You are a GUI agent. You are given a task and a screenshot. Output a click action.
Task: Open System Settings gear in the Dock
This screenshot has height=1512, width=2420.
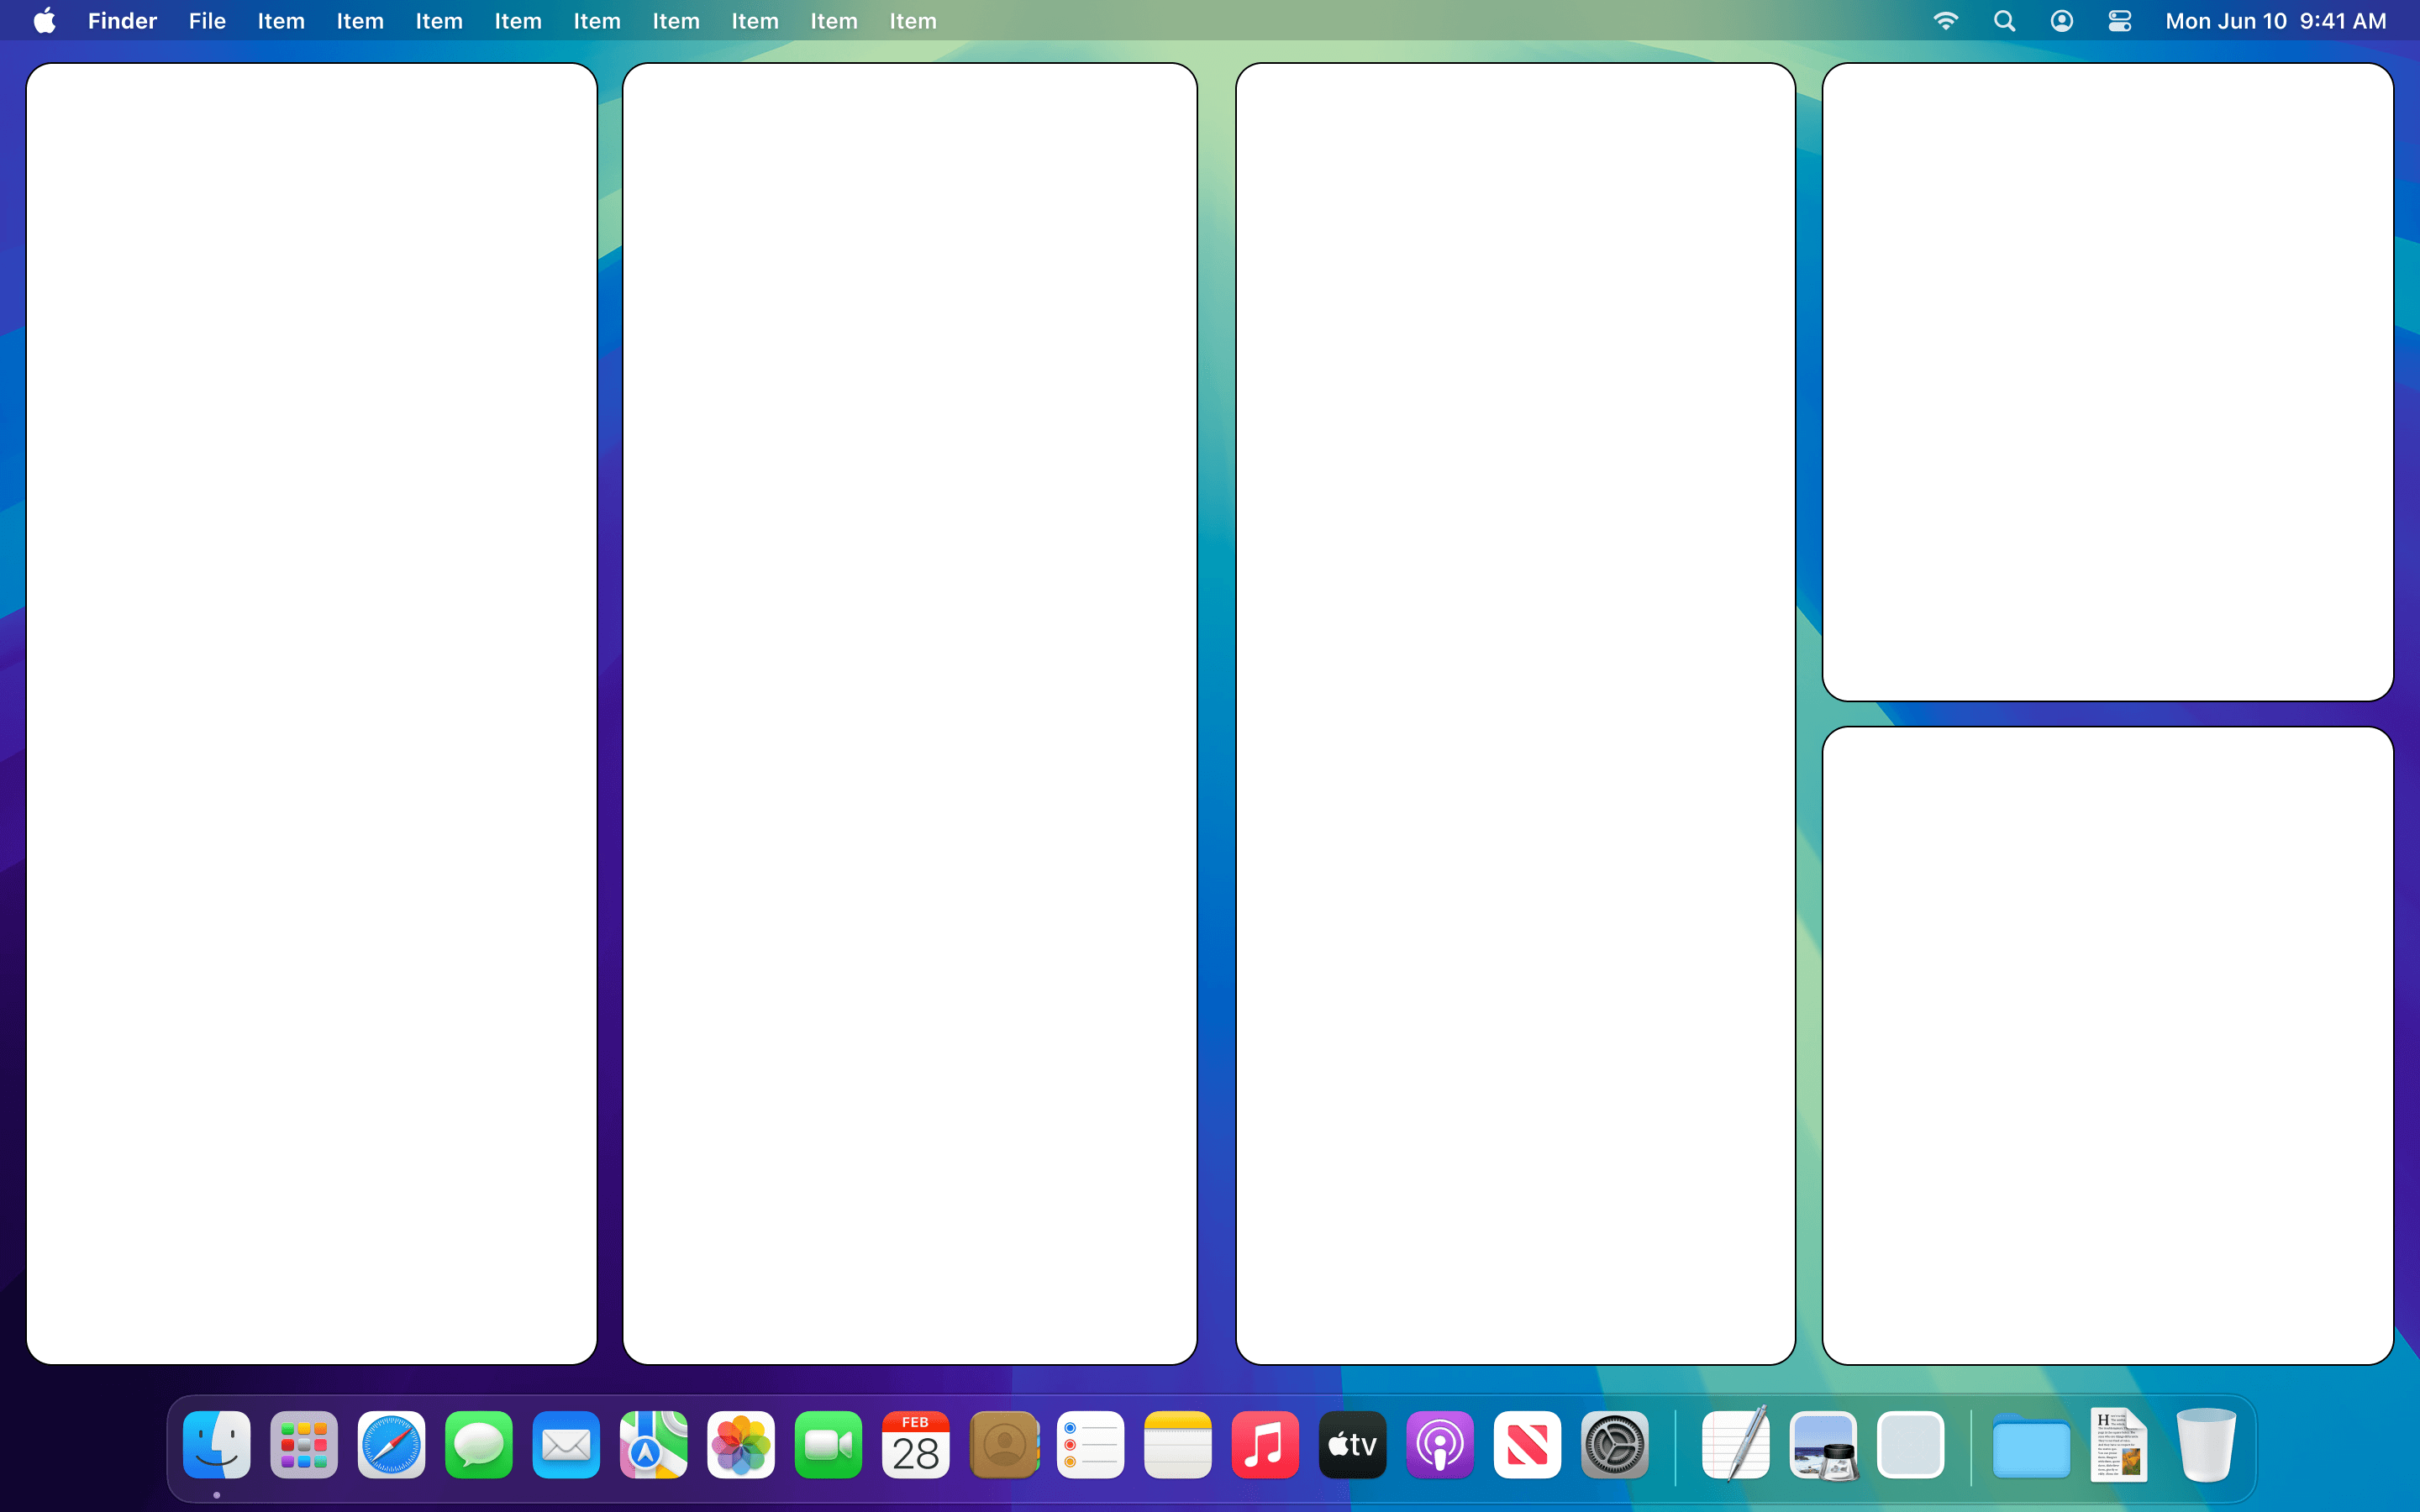1615,1444
